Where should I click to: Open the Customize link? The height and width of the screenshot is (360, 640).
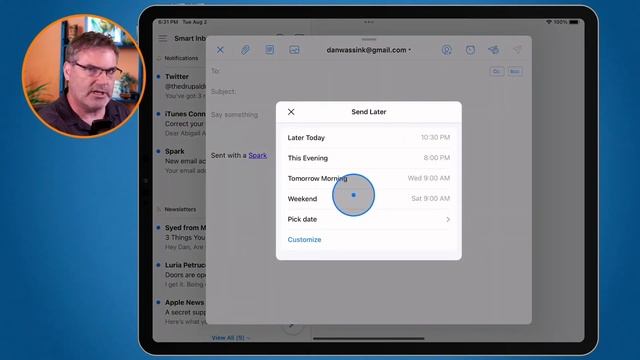(x=304, y=240)
